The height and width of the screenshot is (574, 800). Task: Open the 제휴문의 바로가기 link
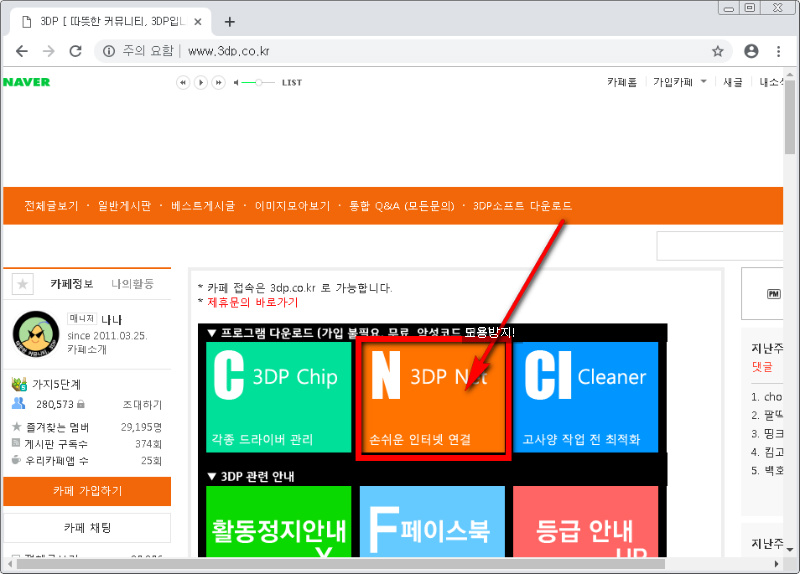tap(253, 303)
